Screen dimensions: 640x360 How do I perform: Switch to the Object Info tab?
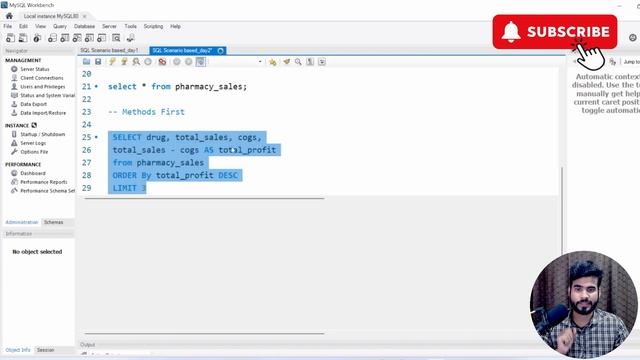point(18,350)
